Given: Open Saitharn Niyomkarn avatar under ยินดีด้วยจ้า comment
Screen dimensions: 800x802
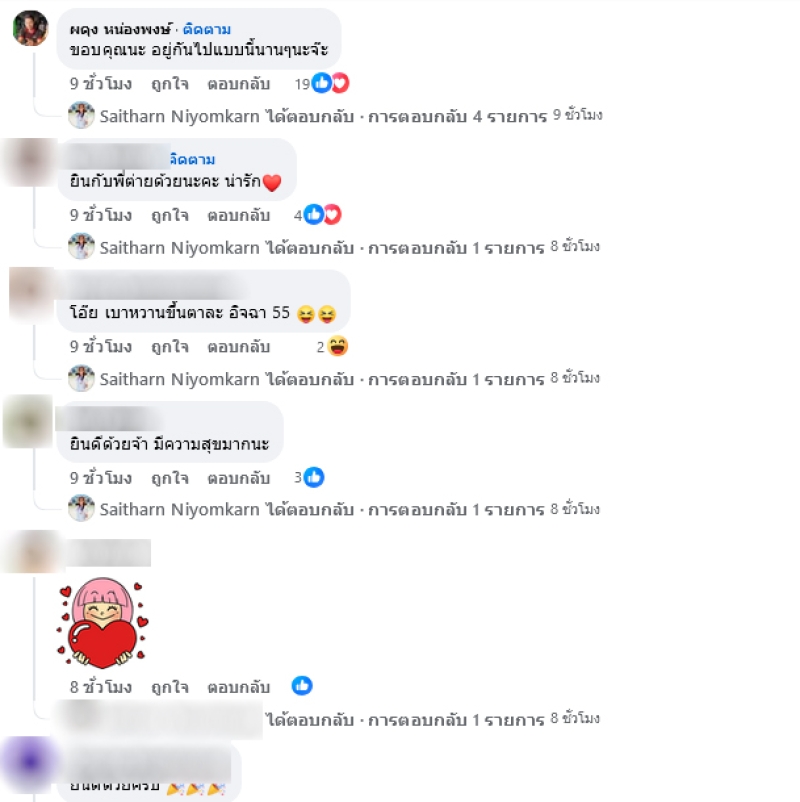Looking at the screenshot, I should [x=81, y=509].
